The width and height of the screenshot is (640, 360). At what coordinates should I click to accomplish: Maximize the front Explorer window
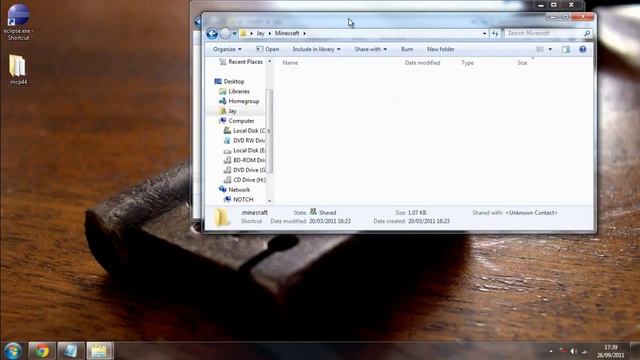coord(565,17)
